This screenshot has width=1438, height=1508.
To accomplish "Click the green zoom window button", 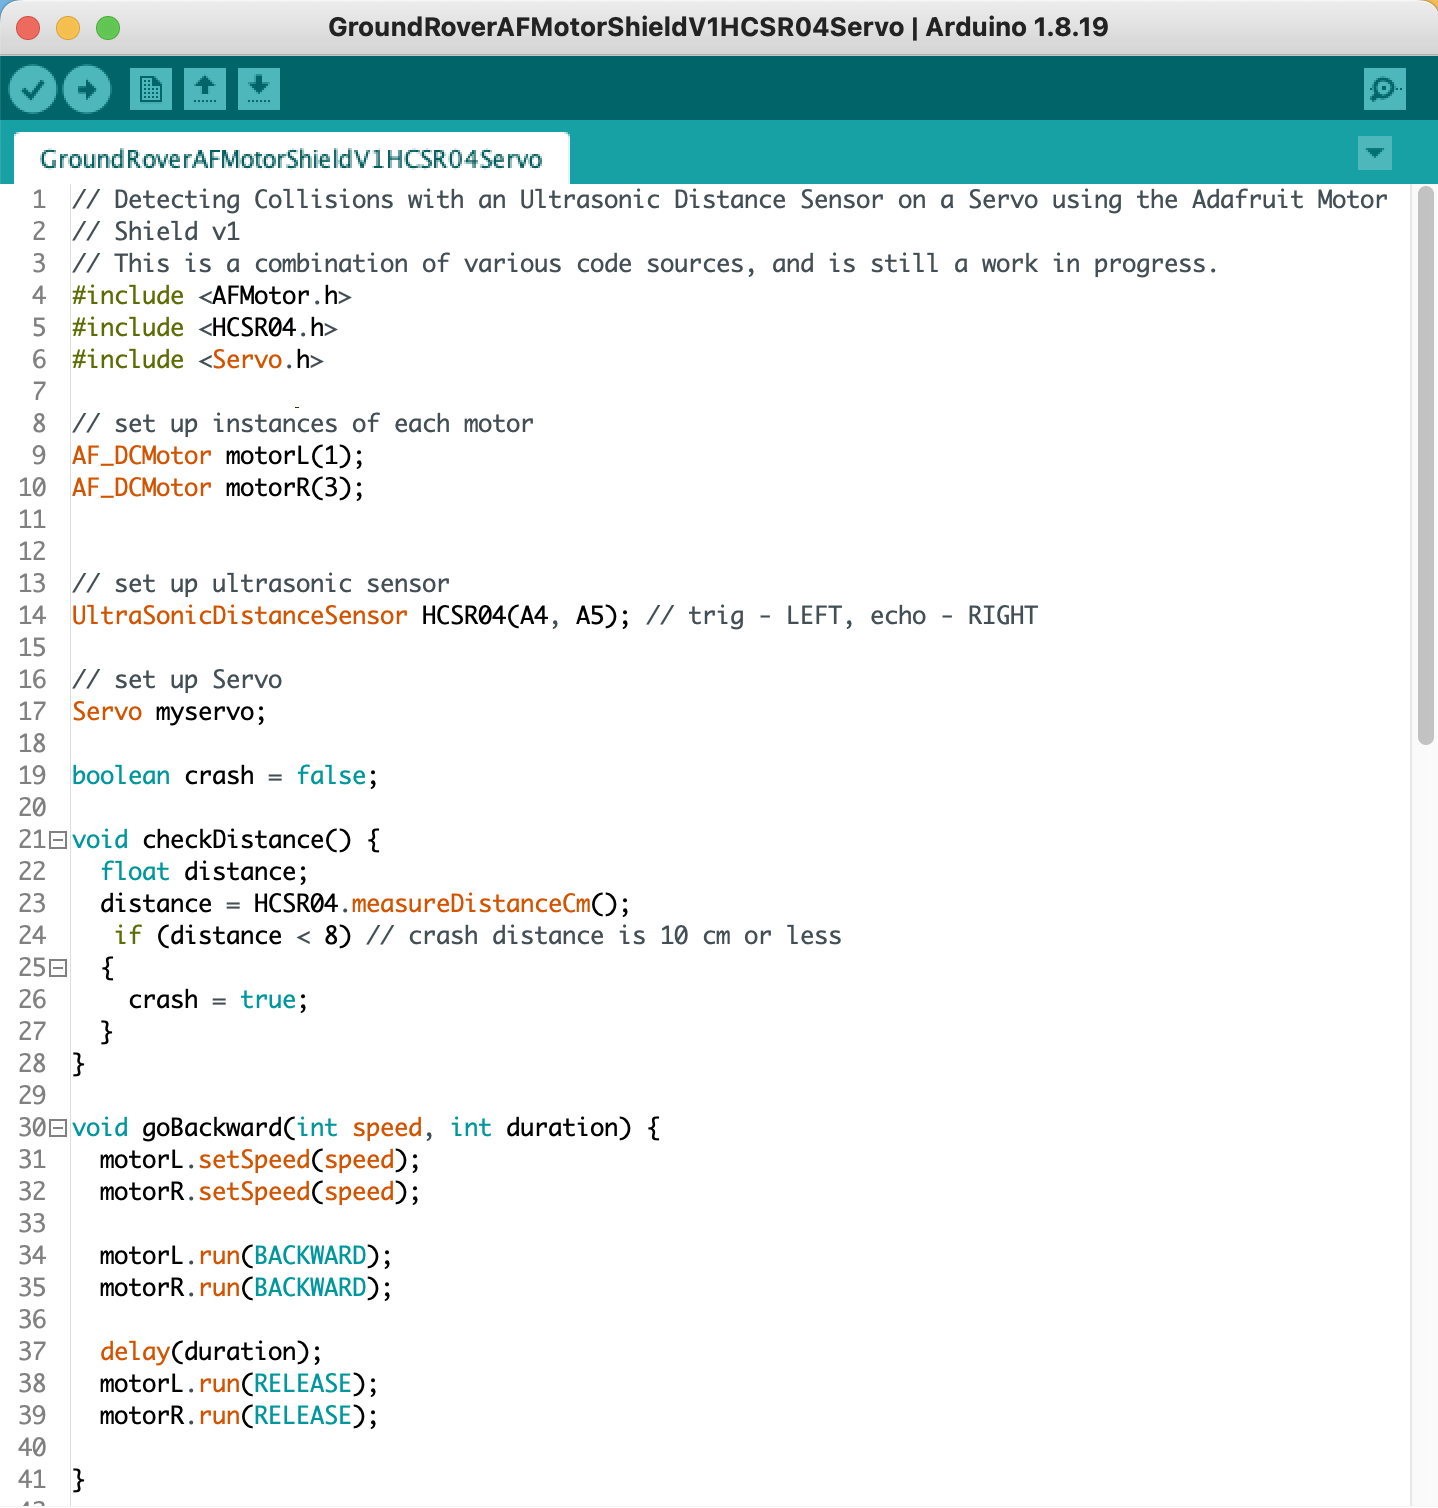I will pos(108,28).
